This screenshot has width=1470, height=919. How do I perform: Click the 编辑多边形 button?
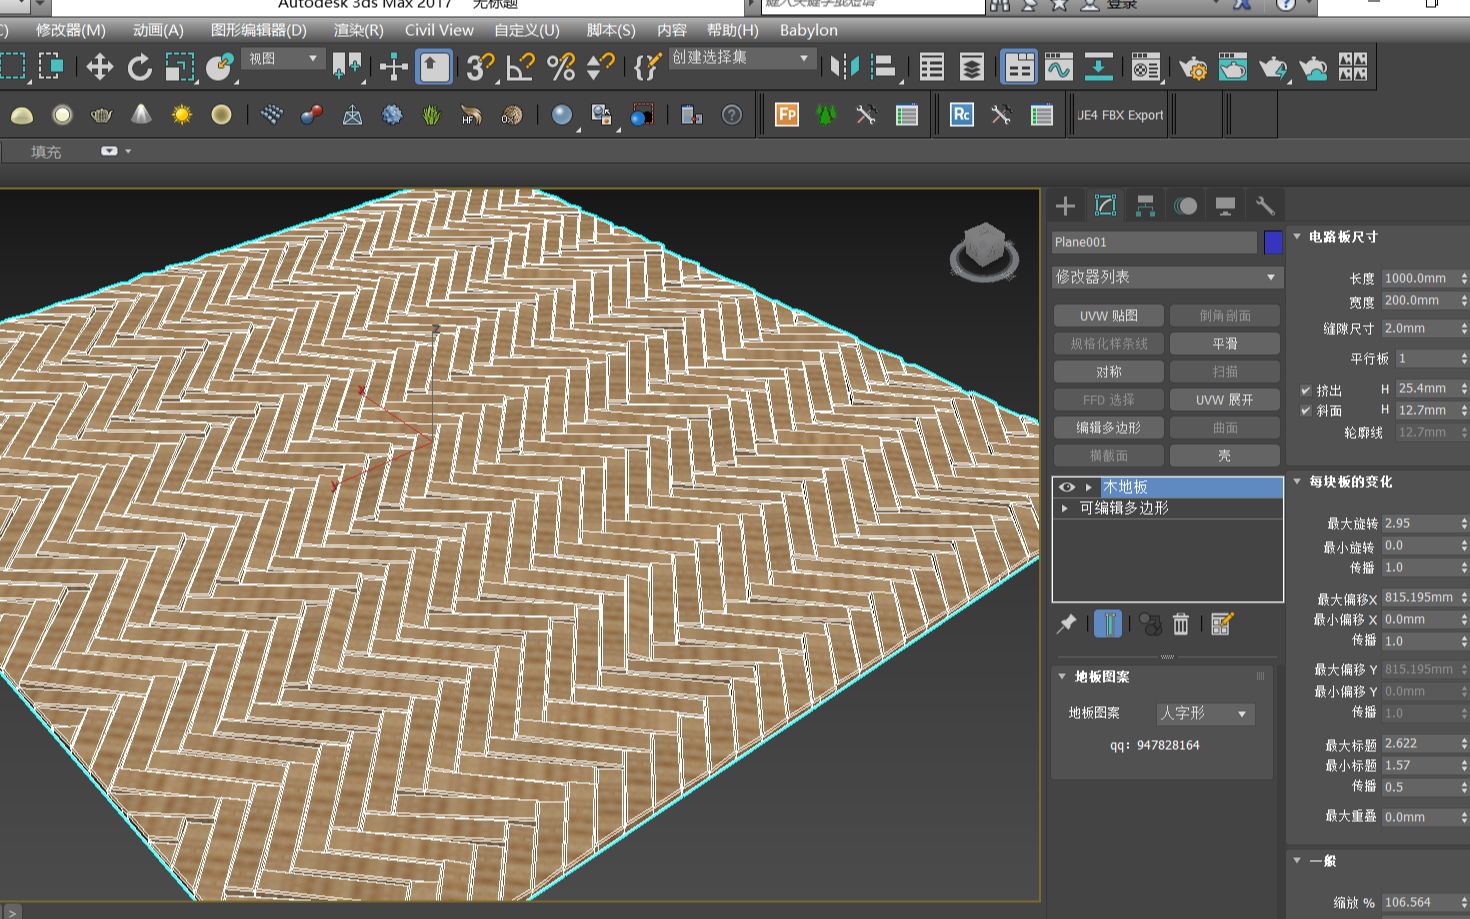(x=1108, y=428)
